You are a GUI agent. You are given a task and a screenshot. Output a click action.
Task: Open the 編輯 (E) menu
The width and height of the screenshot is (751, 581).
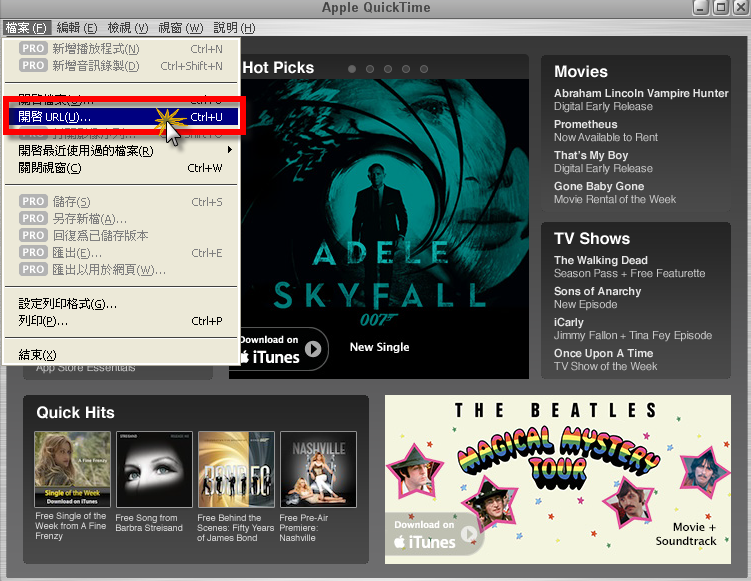[x=77, y=28]
